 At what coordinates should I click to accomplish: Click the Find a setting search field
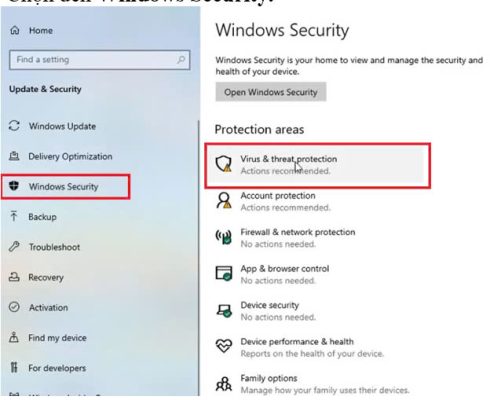coord(100,60)
